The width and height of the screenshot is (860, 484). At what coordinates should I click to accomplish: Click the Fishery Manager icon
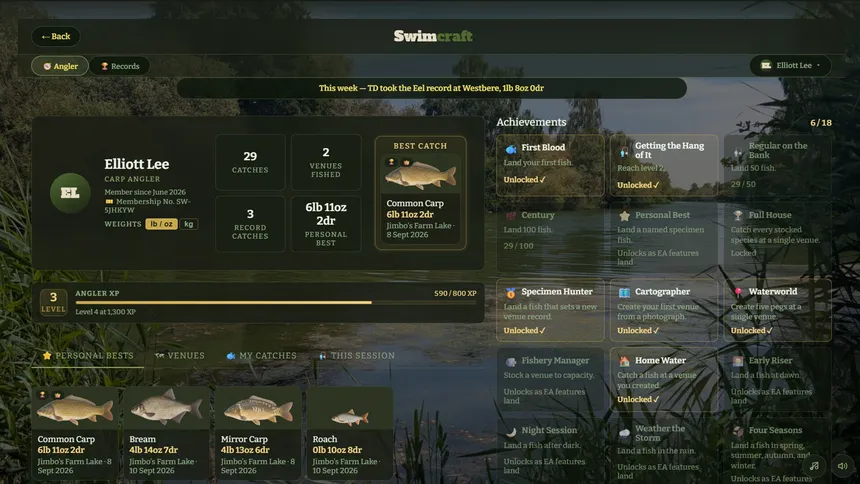coord(511,362)
